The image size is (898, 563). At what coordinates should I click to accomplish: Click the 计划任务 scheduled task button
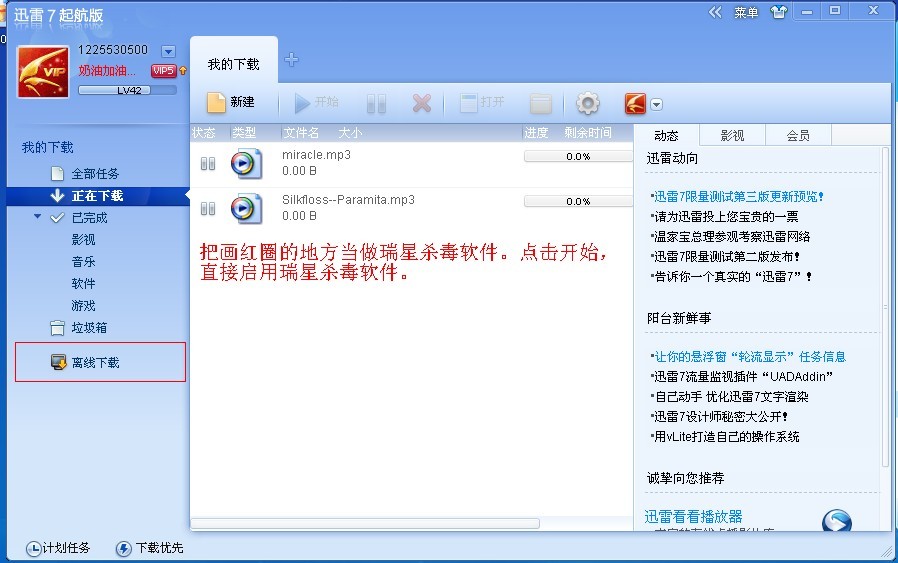pyautogui.click(x=58, y=548)
